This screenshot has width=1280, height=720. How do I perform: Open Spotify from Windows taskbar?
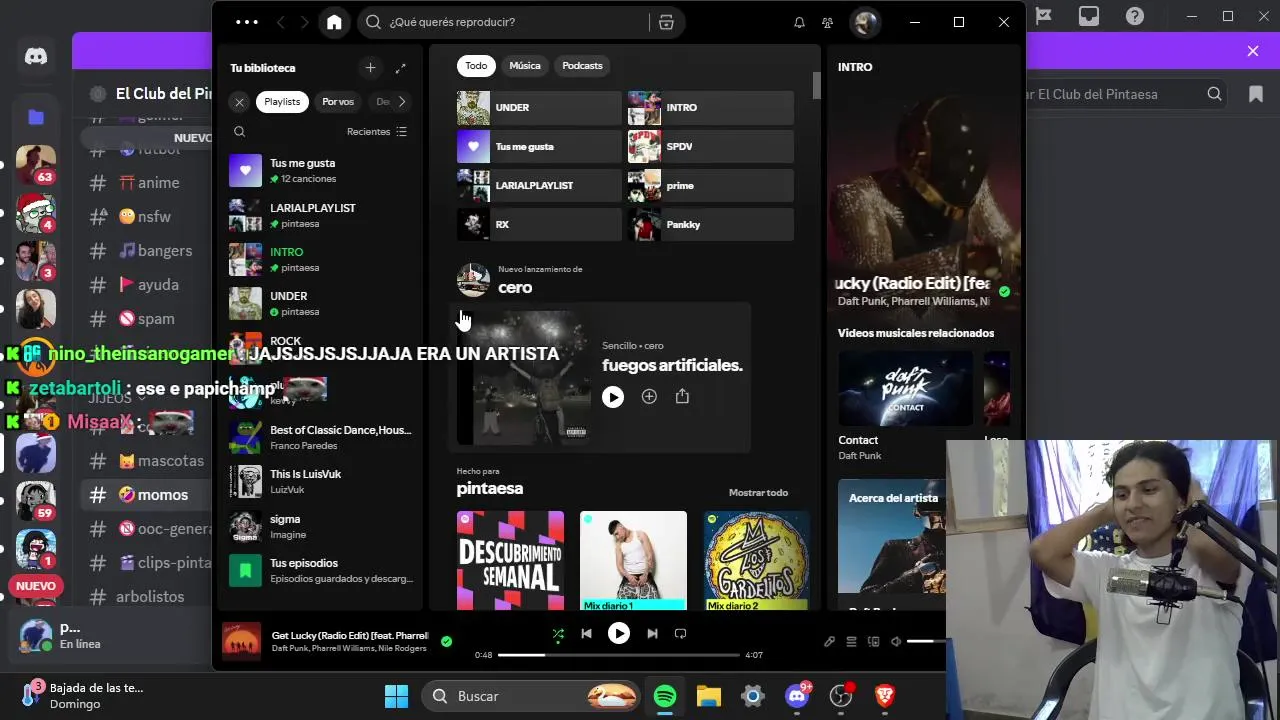[x=665, y=696]
